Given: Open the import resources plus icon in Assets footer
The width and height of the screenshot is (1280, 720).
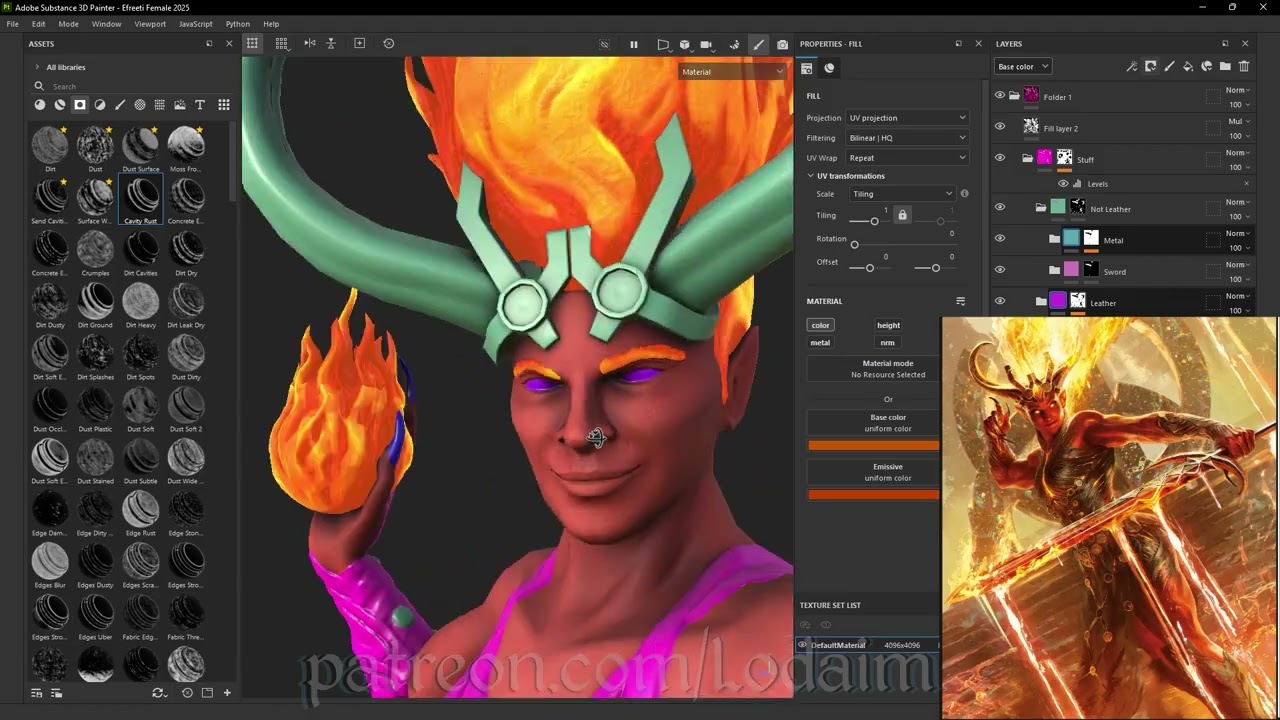Looking at the screenshot, I should 227,692.
